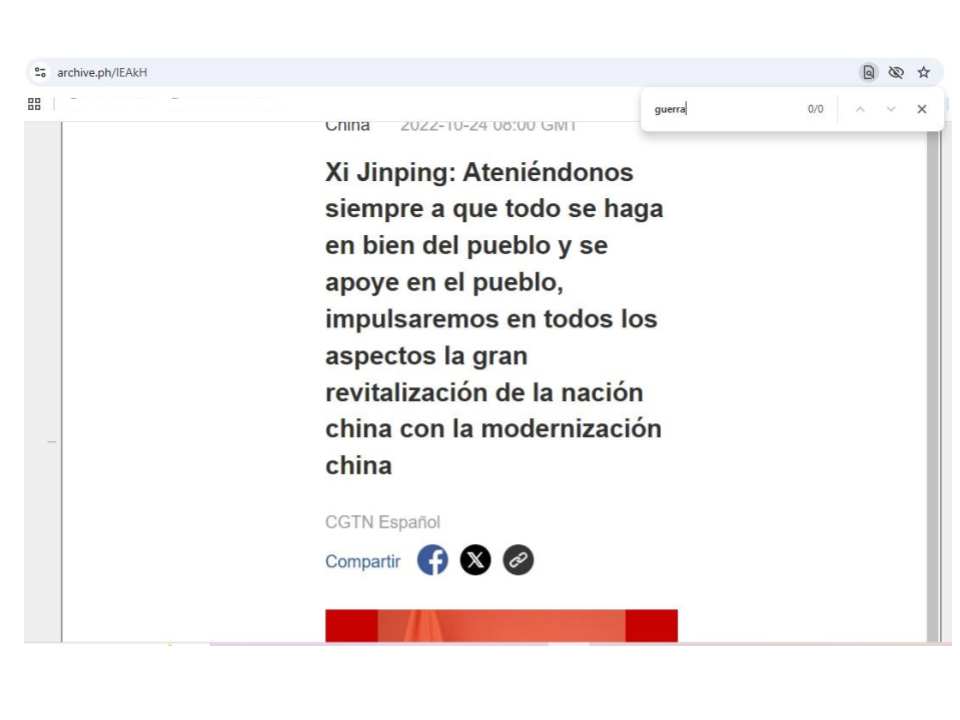The image size is (960, 720).
Task: Go to next find result with down arrow
Action: pos(890,109)
